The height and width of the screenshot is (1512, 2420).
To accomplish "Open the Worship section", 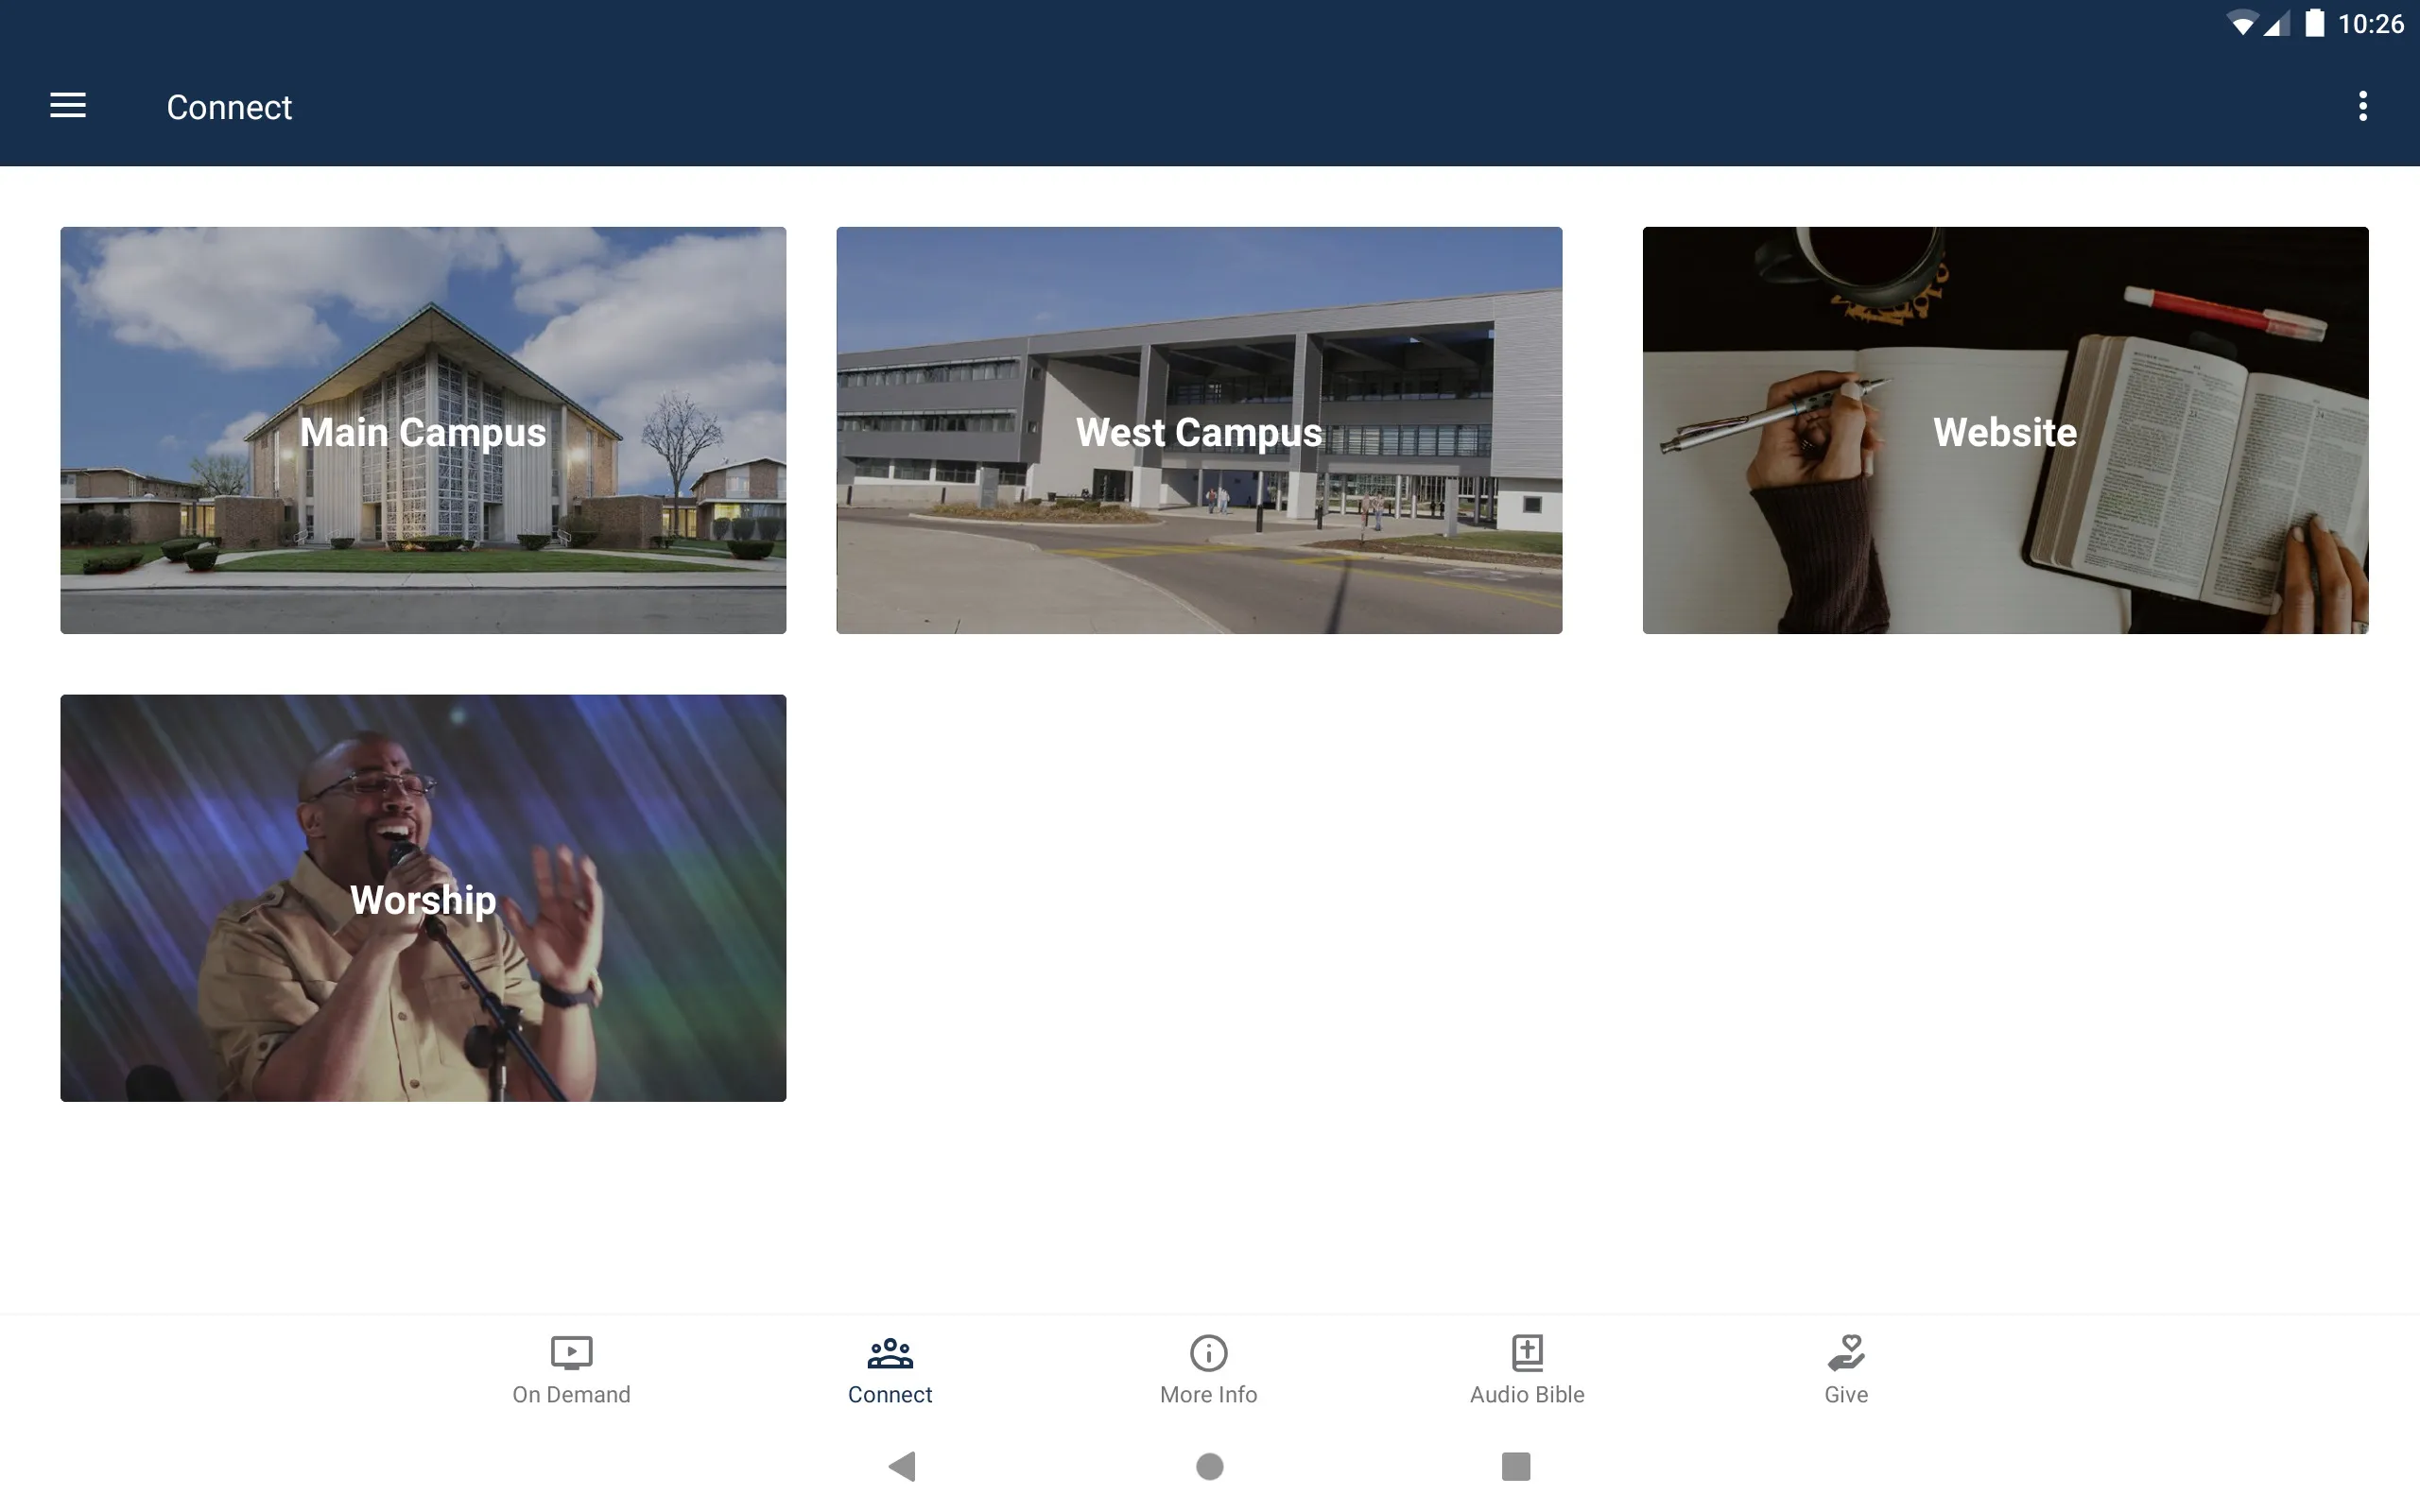I will [423, 897].
